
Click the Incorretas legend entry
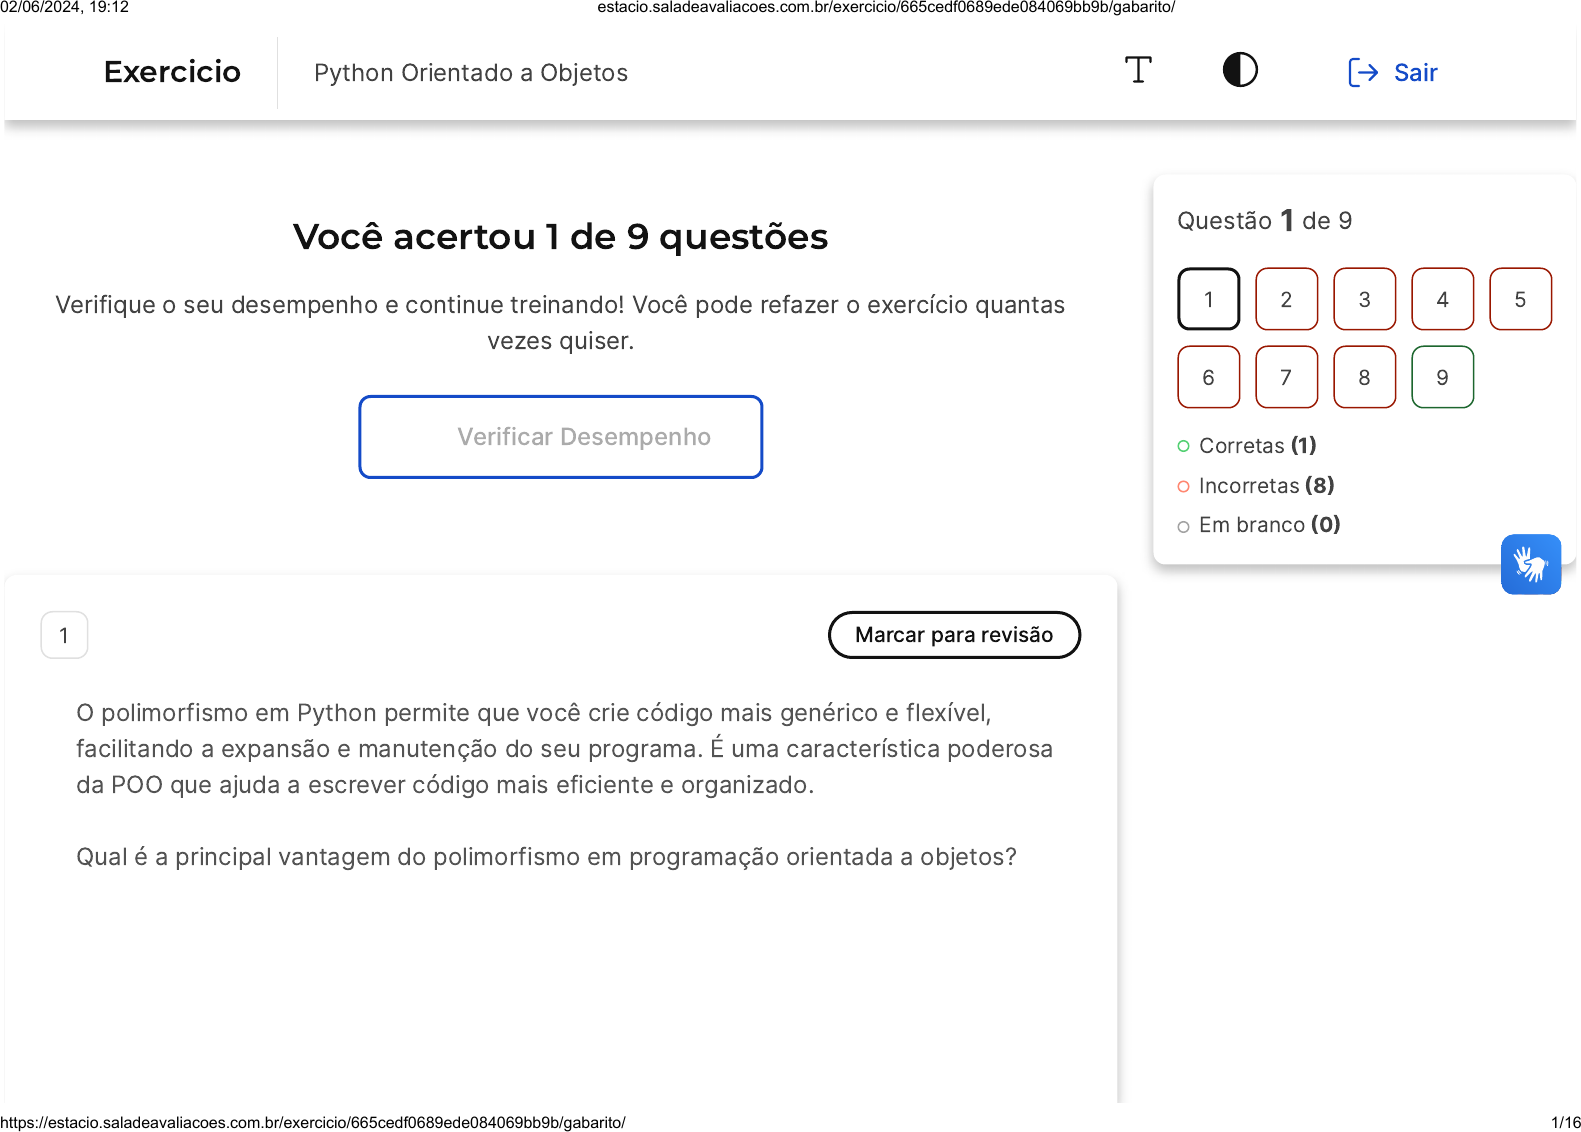click(1265, 486)
